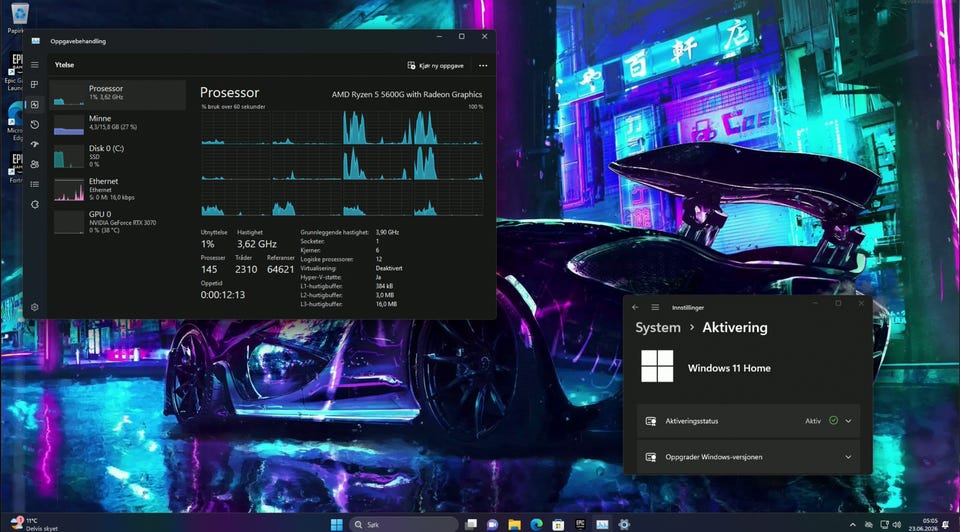Screen dimensions: 960x532
Task: Open the Task Manager hamburger navigation menu
Action: click(35, 64)
